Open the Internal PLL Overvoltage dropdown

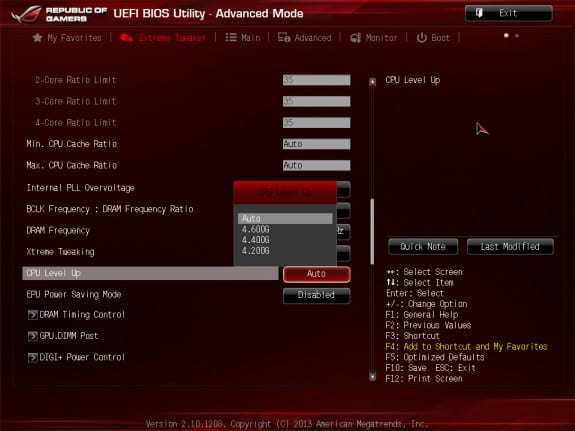pos(343,189)
